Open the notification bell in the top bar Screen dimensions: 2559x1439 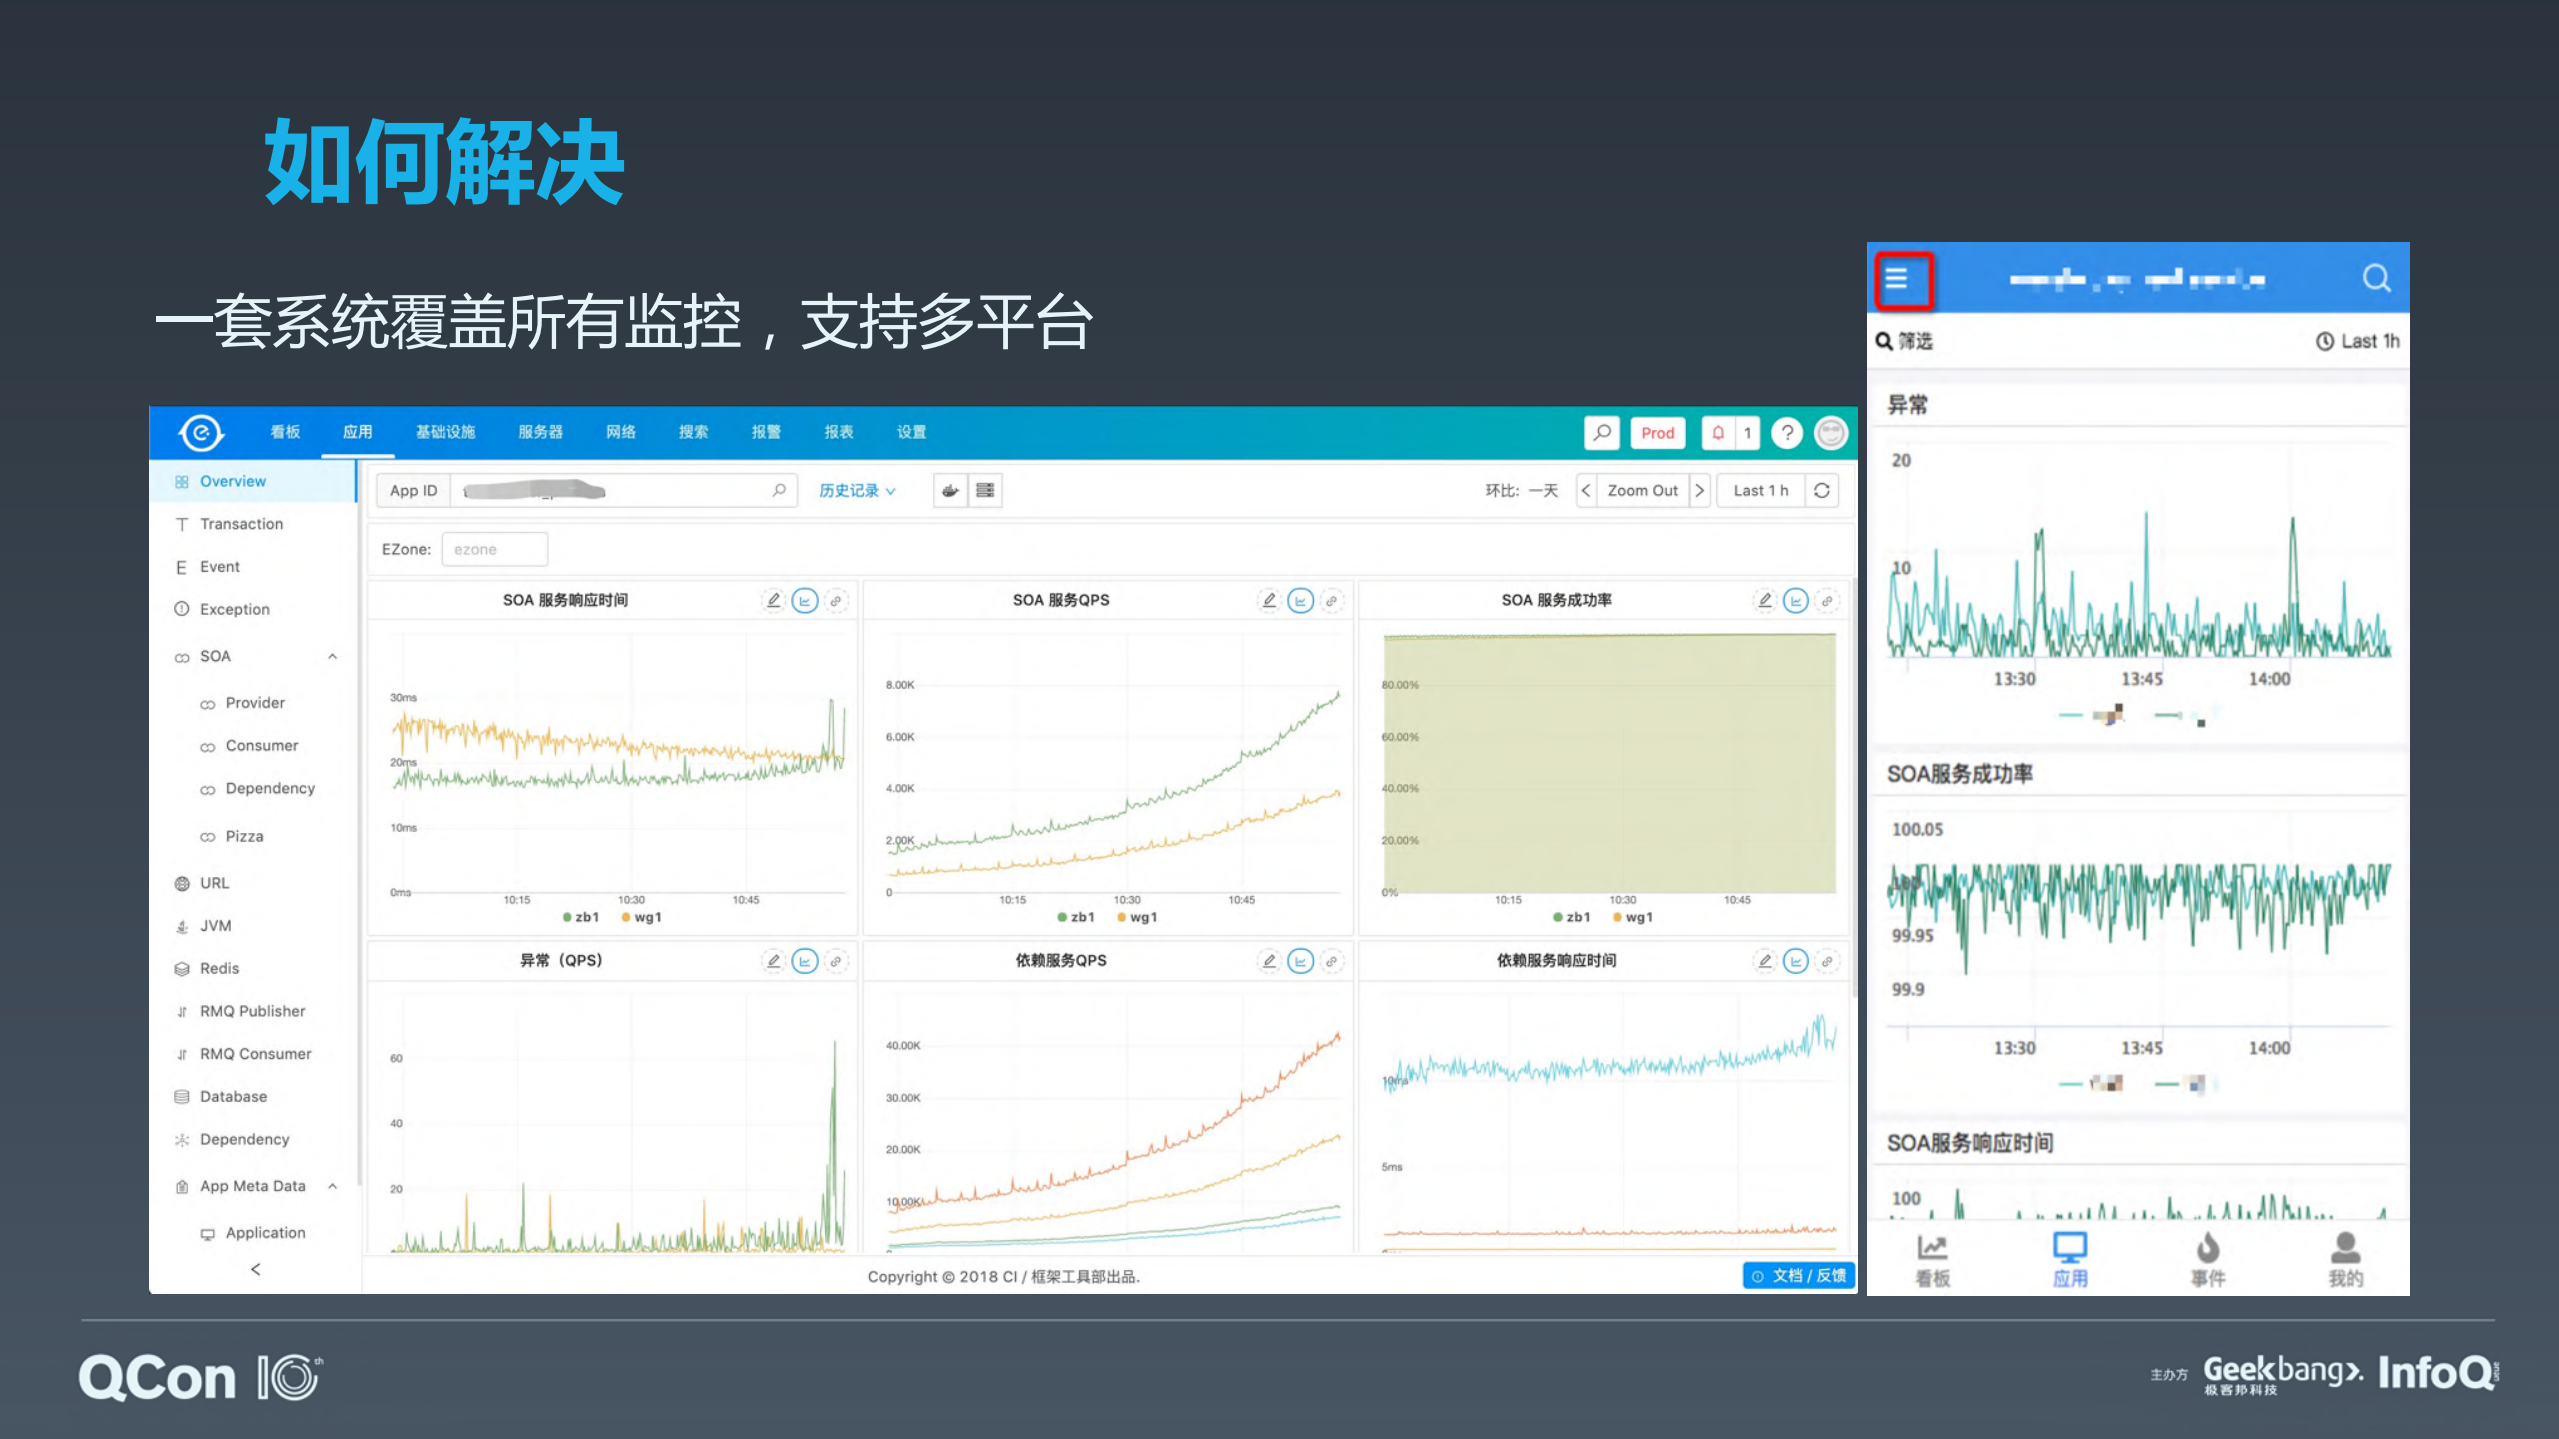tap(1718, 433)
